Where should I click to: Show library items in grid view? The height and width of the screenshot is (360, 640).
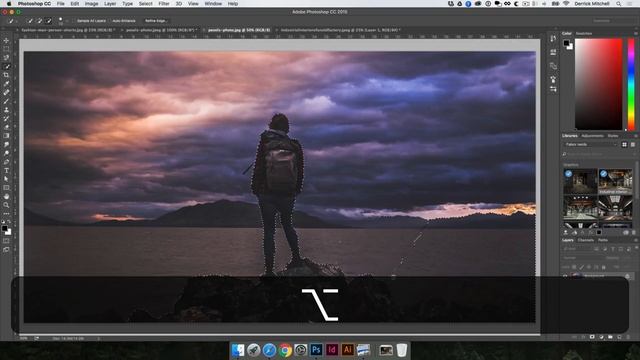click(x=624, y=144)
